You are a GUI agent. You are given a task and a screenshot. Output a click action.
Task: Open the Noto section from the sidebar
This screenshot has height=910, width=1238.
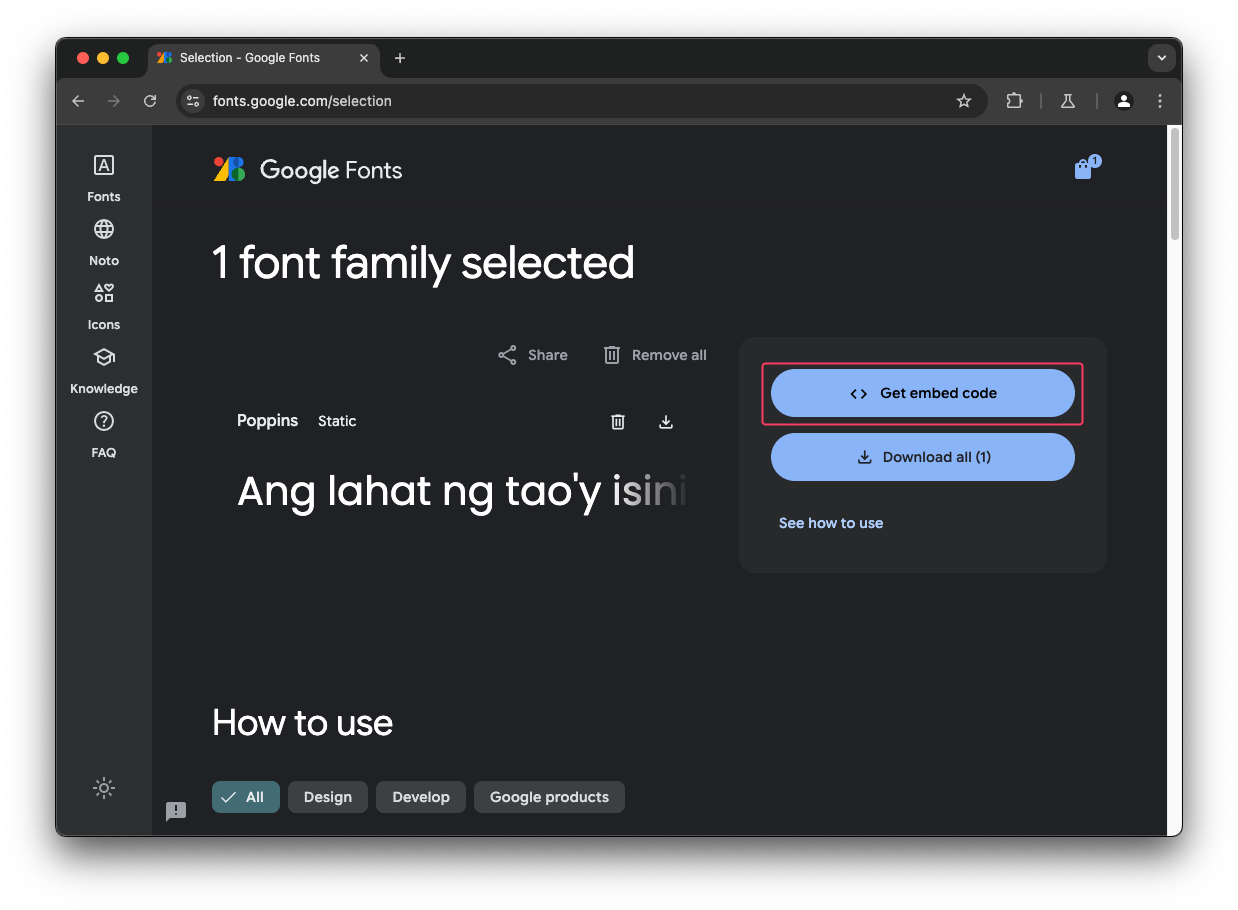(x=103, y=229)
